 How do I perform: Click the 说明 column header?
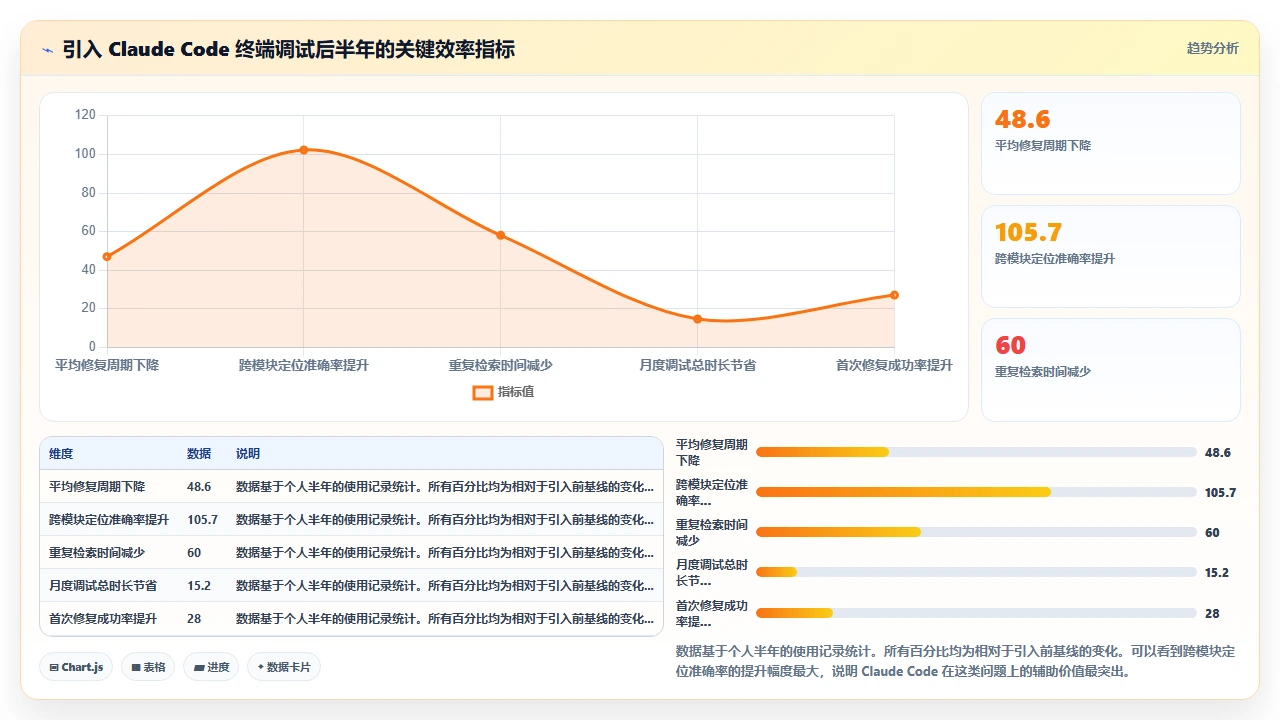(x=248, y=454)
